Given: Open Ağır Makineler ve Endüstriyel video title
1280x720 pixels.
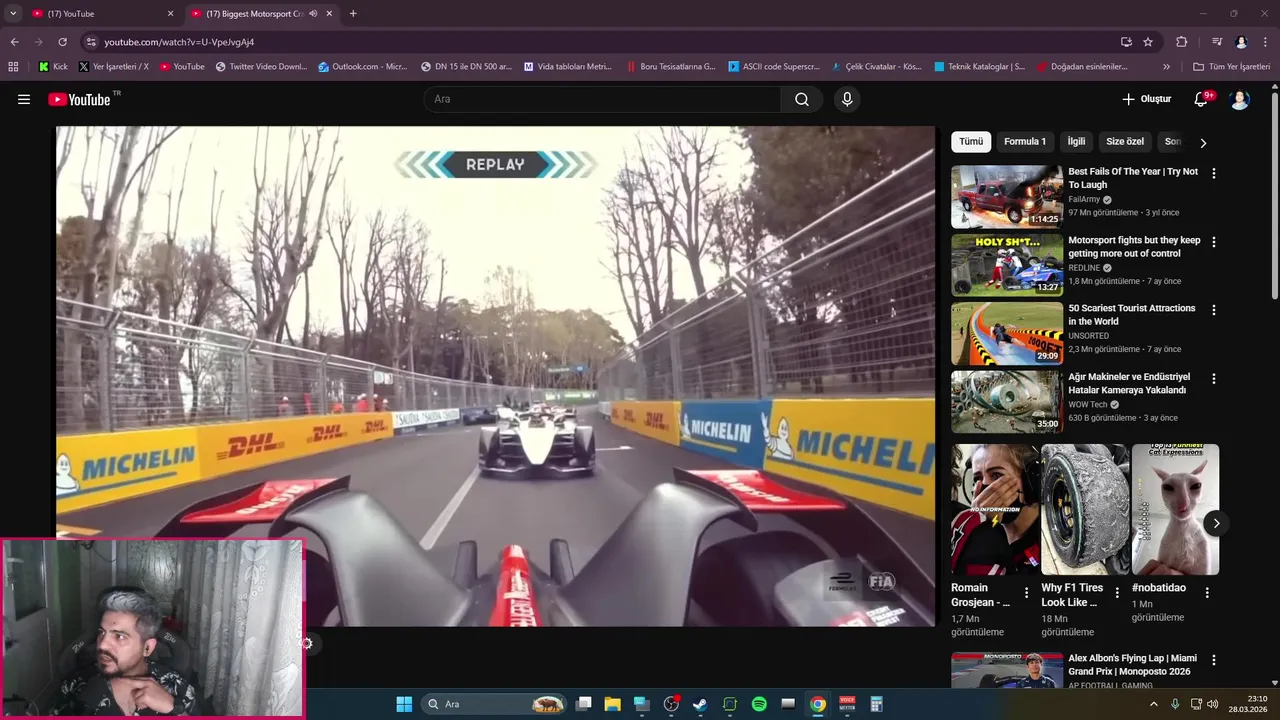Looking at the screenshot, I should pos(1128,384).
